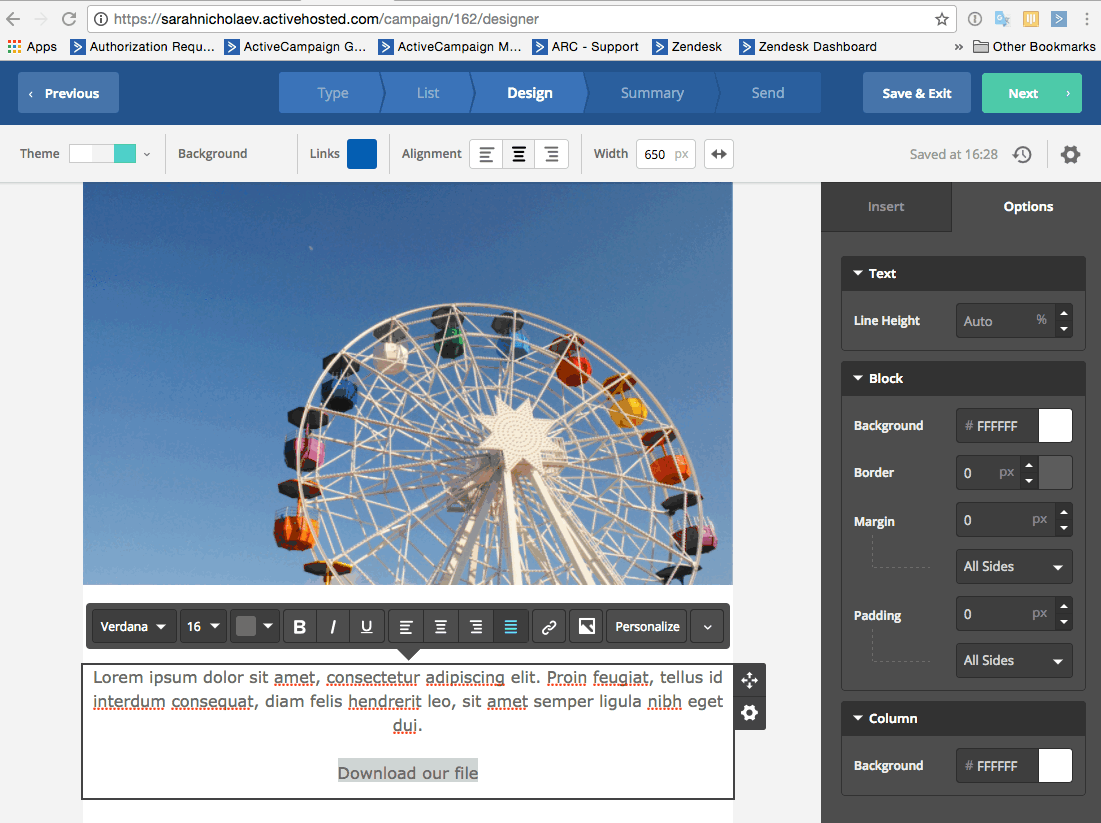Image resolution: width=1101 pixels, height=823 pixels.
Task: Open campaign settings gear in top toolbar
Action: pos(1070,154)
